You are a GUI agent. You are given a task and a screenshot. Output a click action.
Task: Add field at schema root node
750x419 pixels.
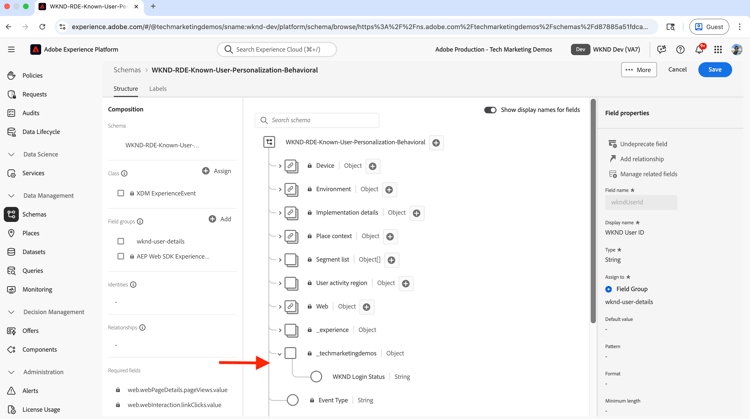pyautogui.click(x=436, y=143)
